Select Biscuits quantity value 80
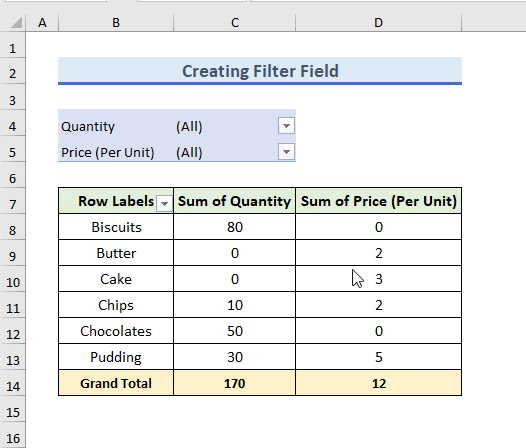Viewport: 526px width, 448px height. 234,227
